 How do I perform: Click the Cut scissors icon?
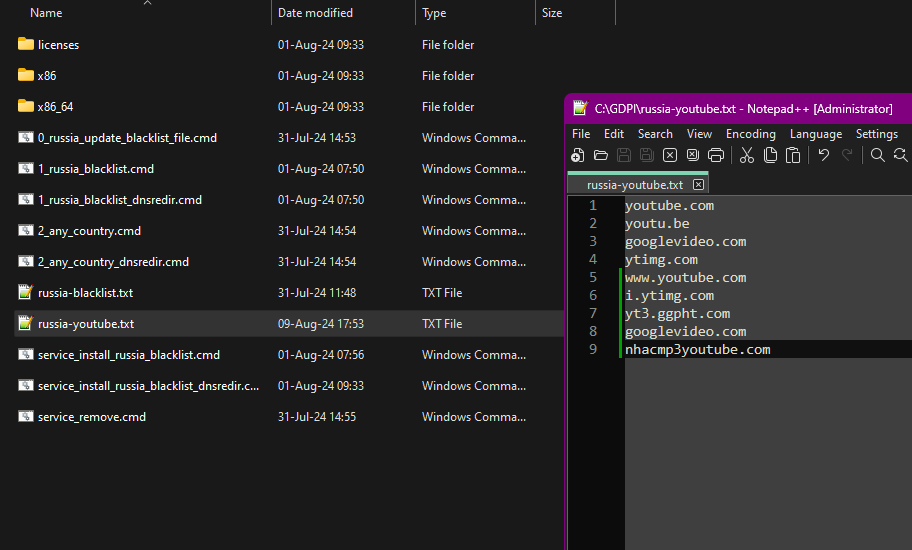pyautogui.click(x=747, y=155)
